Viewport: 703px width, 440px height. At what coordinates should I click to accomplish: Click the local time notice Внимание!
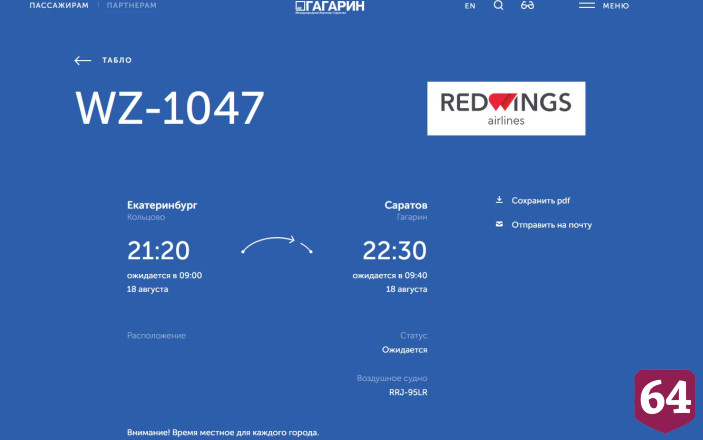[x=223, y=433]
